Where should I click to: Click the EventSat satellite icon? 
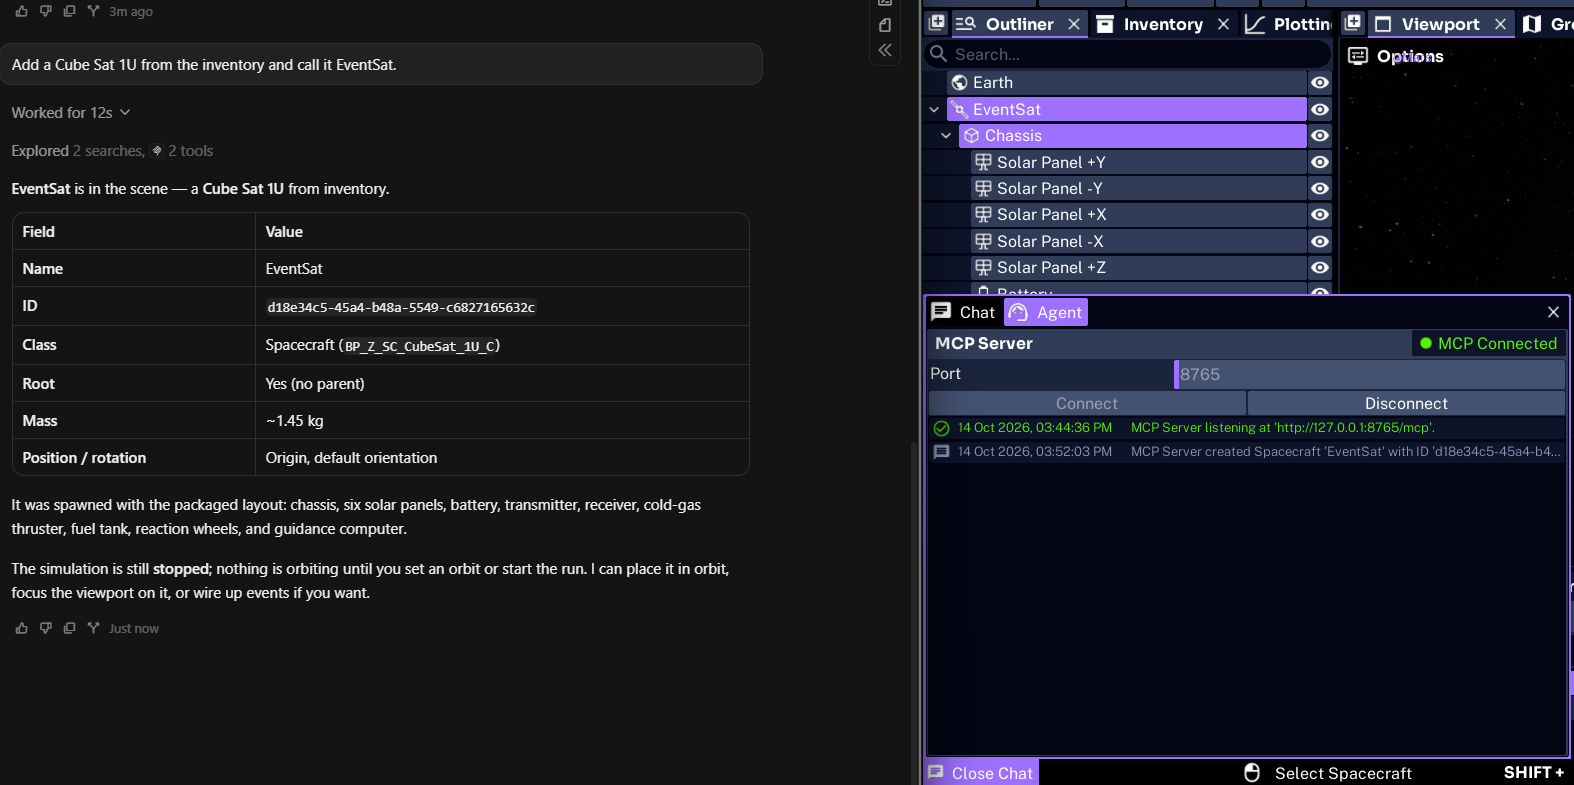pos(959,110)
